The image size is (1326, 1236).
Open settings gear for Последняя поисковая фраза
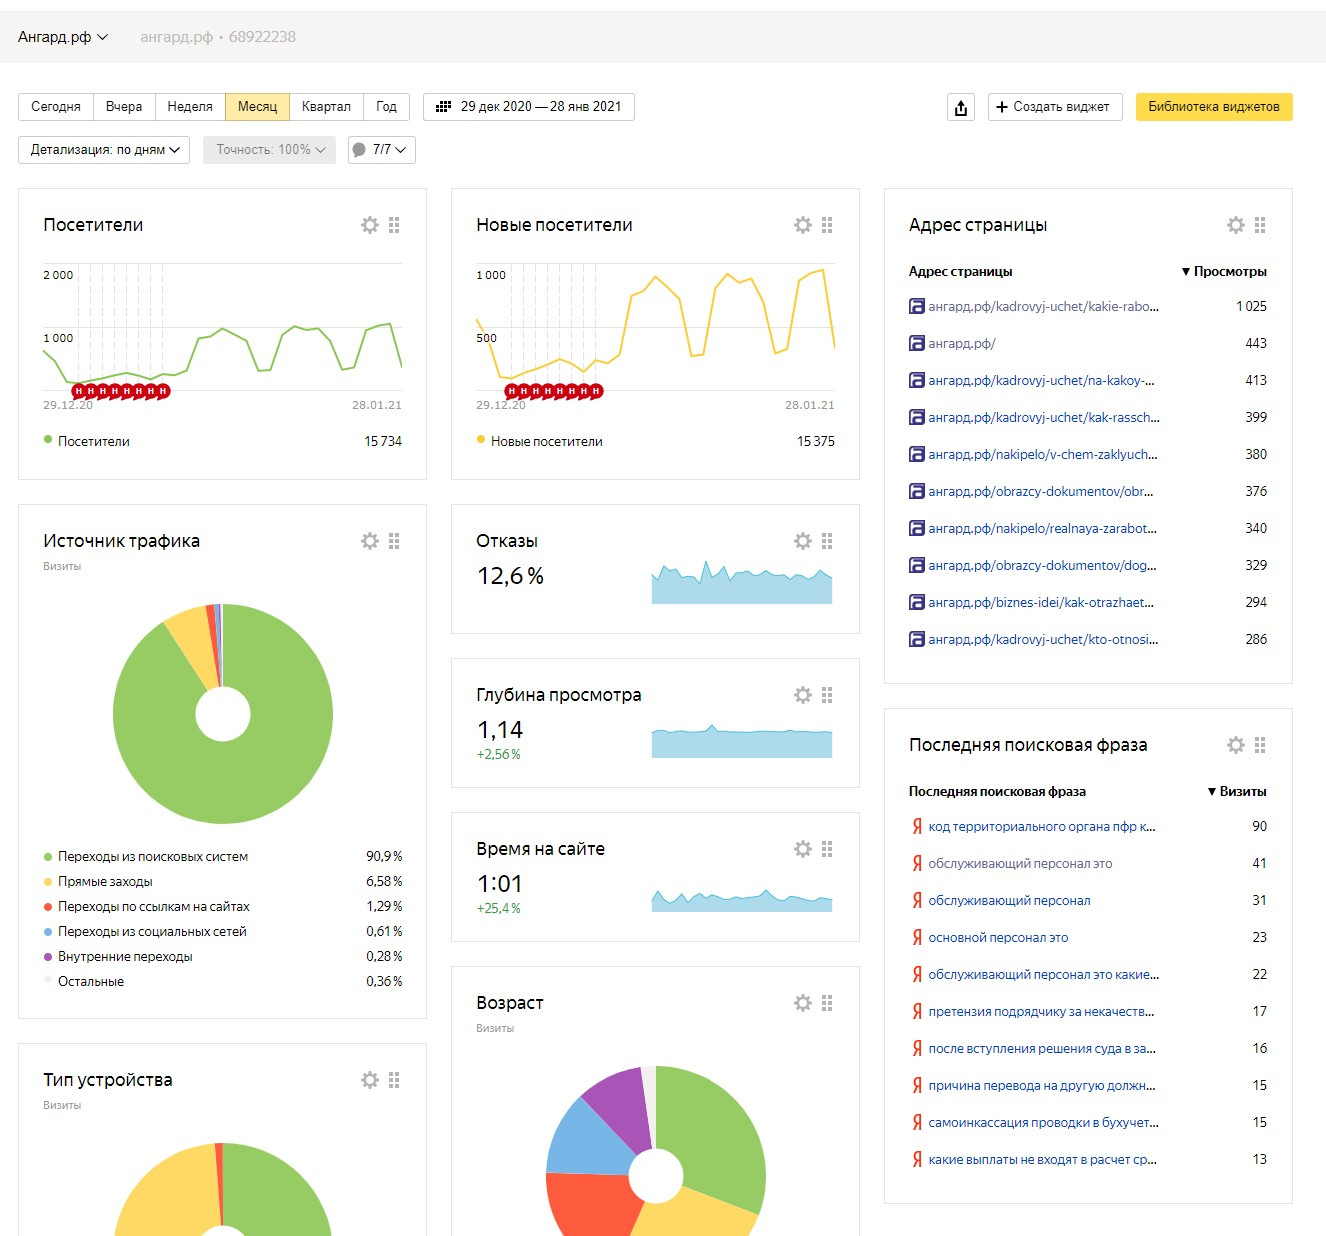[x=1236, y=745]
